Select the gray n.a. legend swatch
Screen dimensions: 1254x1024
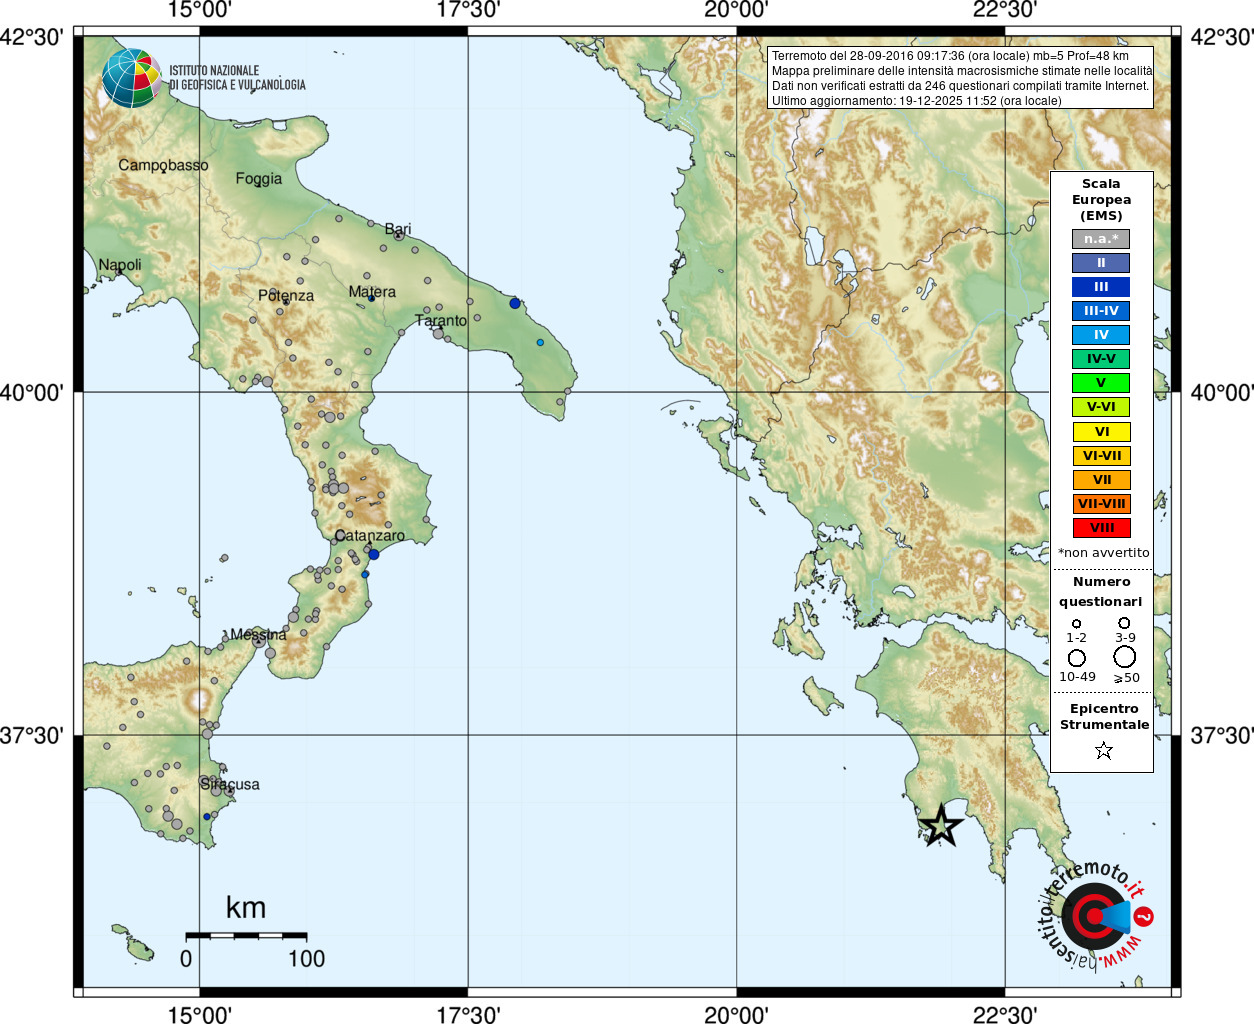(x=1101, y=239)
